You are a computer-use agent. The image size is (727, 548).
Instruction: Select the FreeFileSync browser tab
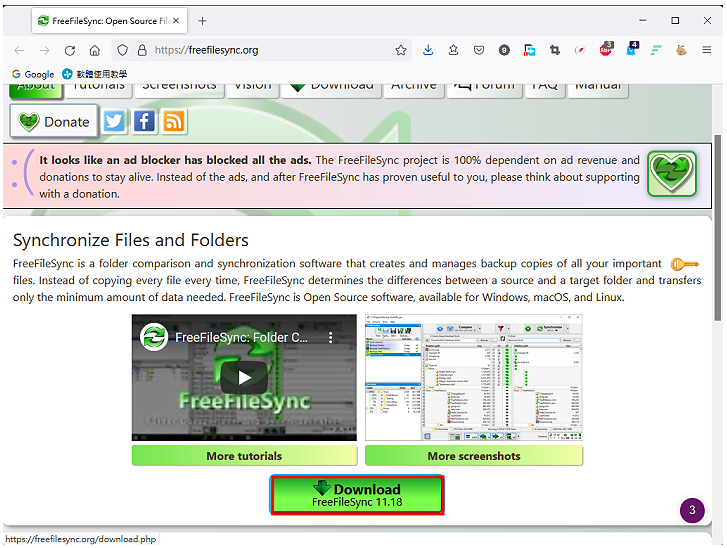click(x=109, y=21)
